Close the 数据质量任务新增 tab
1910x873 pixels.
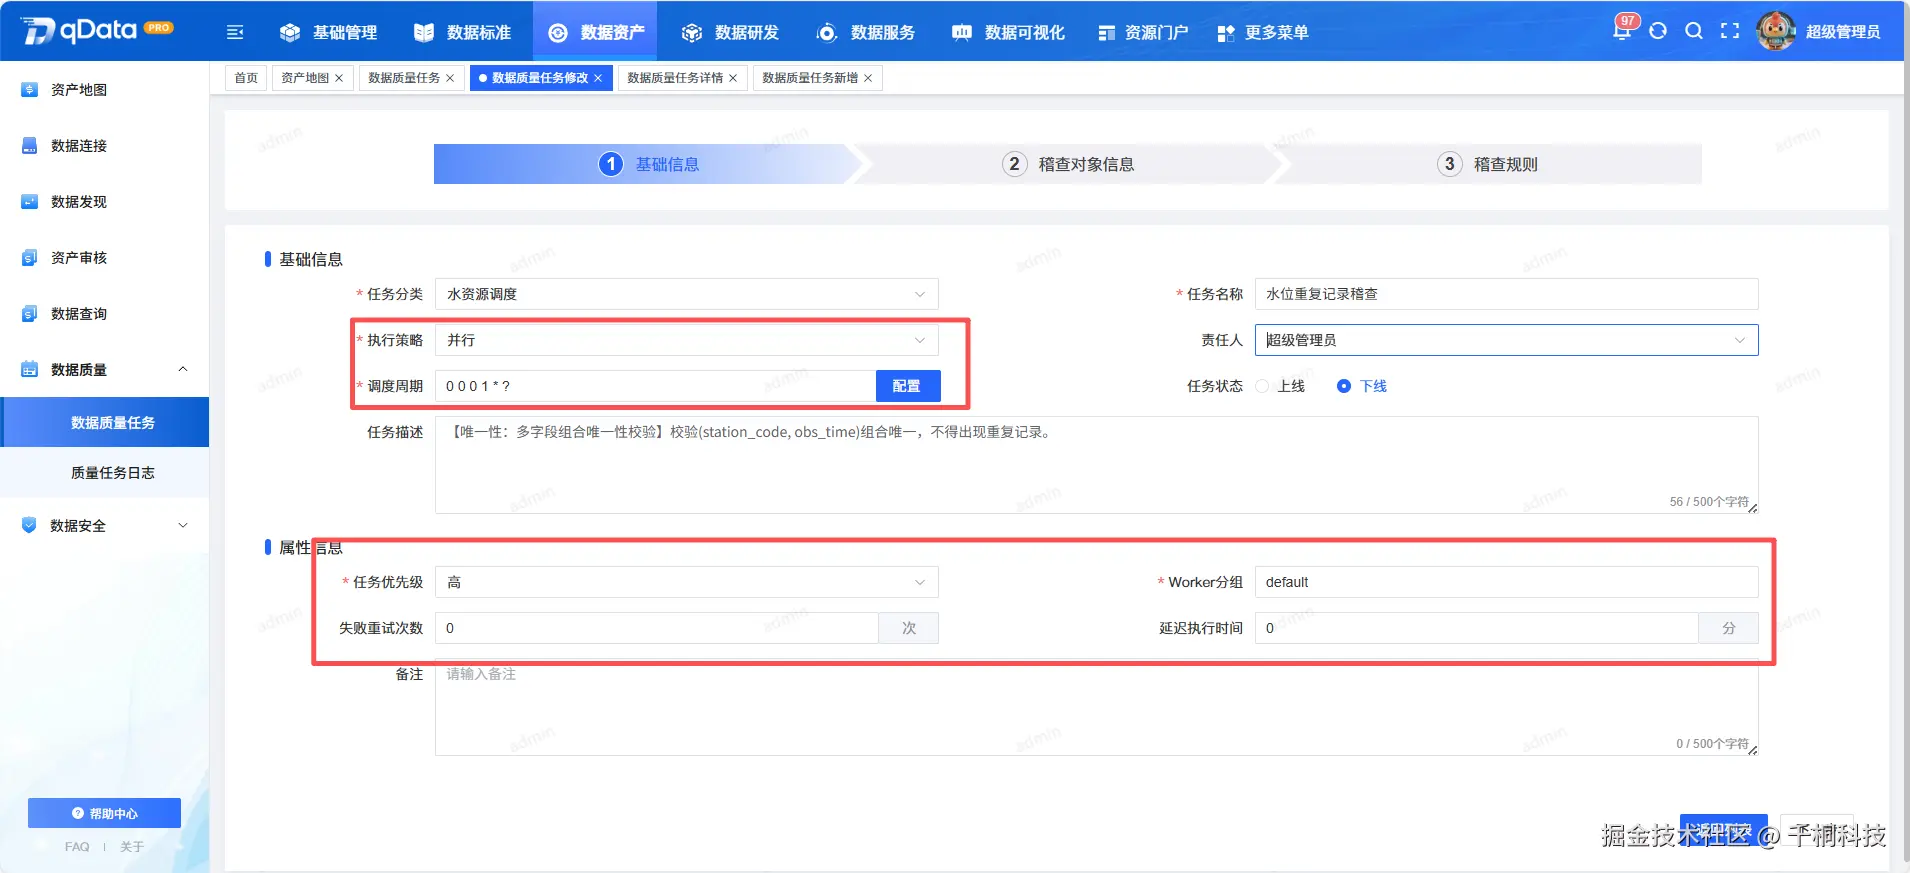[868, 78]
